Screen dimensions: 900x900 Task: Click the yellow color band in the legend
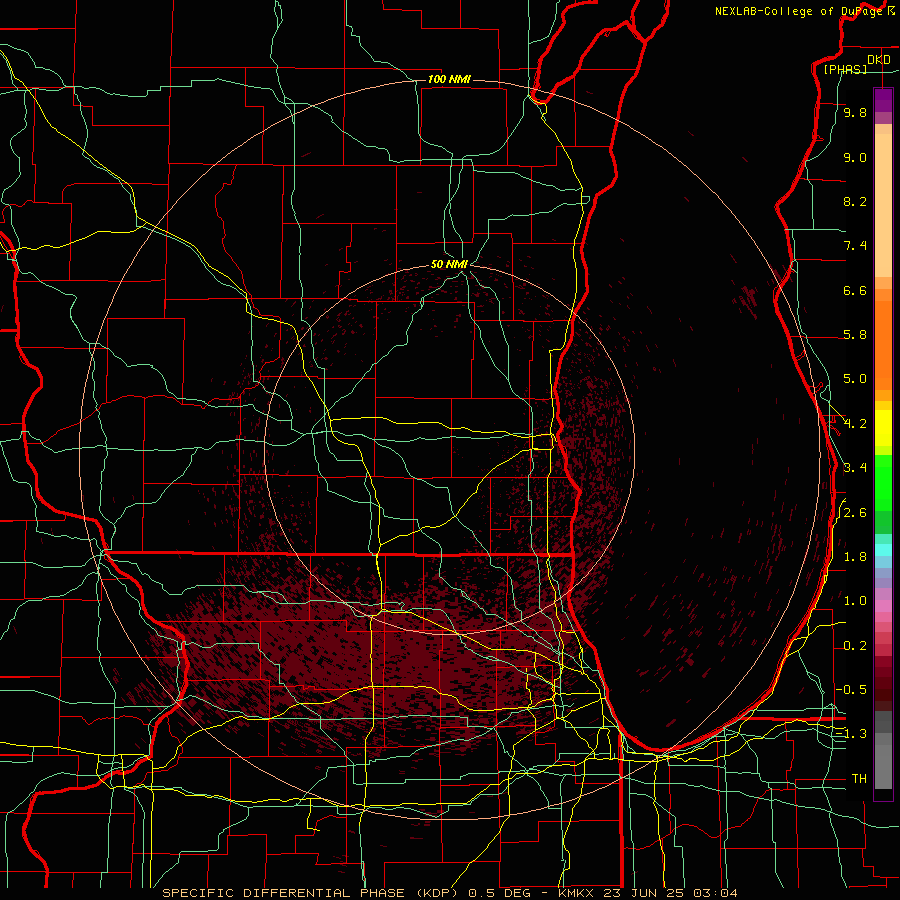pos(883,428)
